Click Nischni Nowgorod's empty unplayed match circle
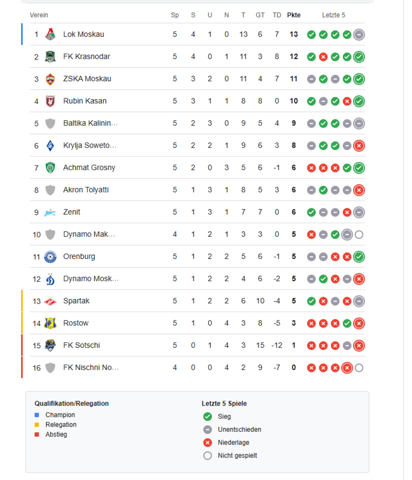The width and height of the screenshot is (412, 480). (359, 368)
